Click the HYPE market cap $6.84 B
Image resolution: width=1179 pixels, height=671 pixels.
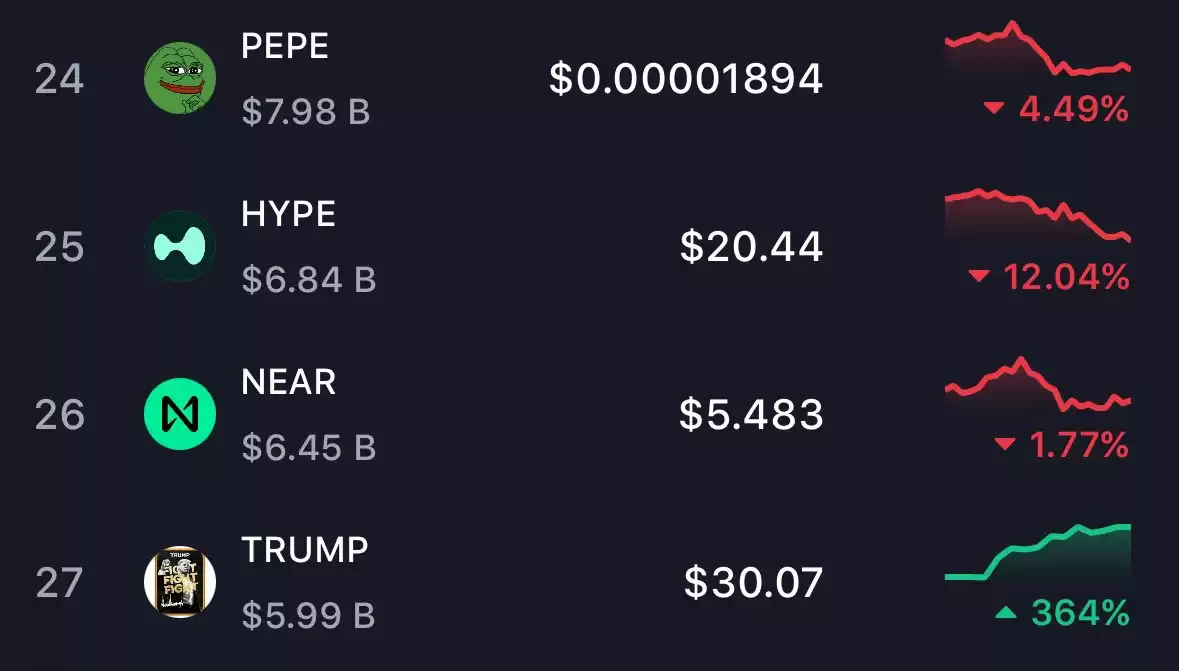[308, 280]
